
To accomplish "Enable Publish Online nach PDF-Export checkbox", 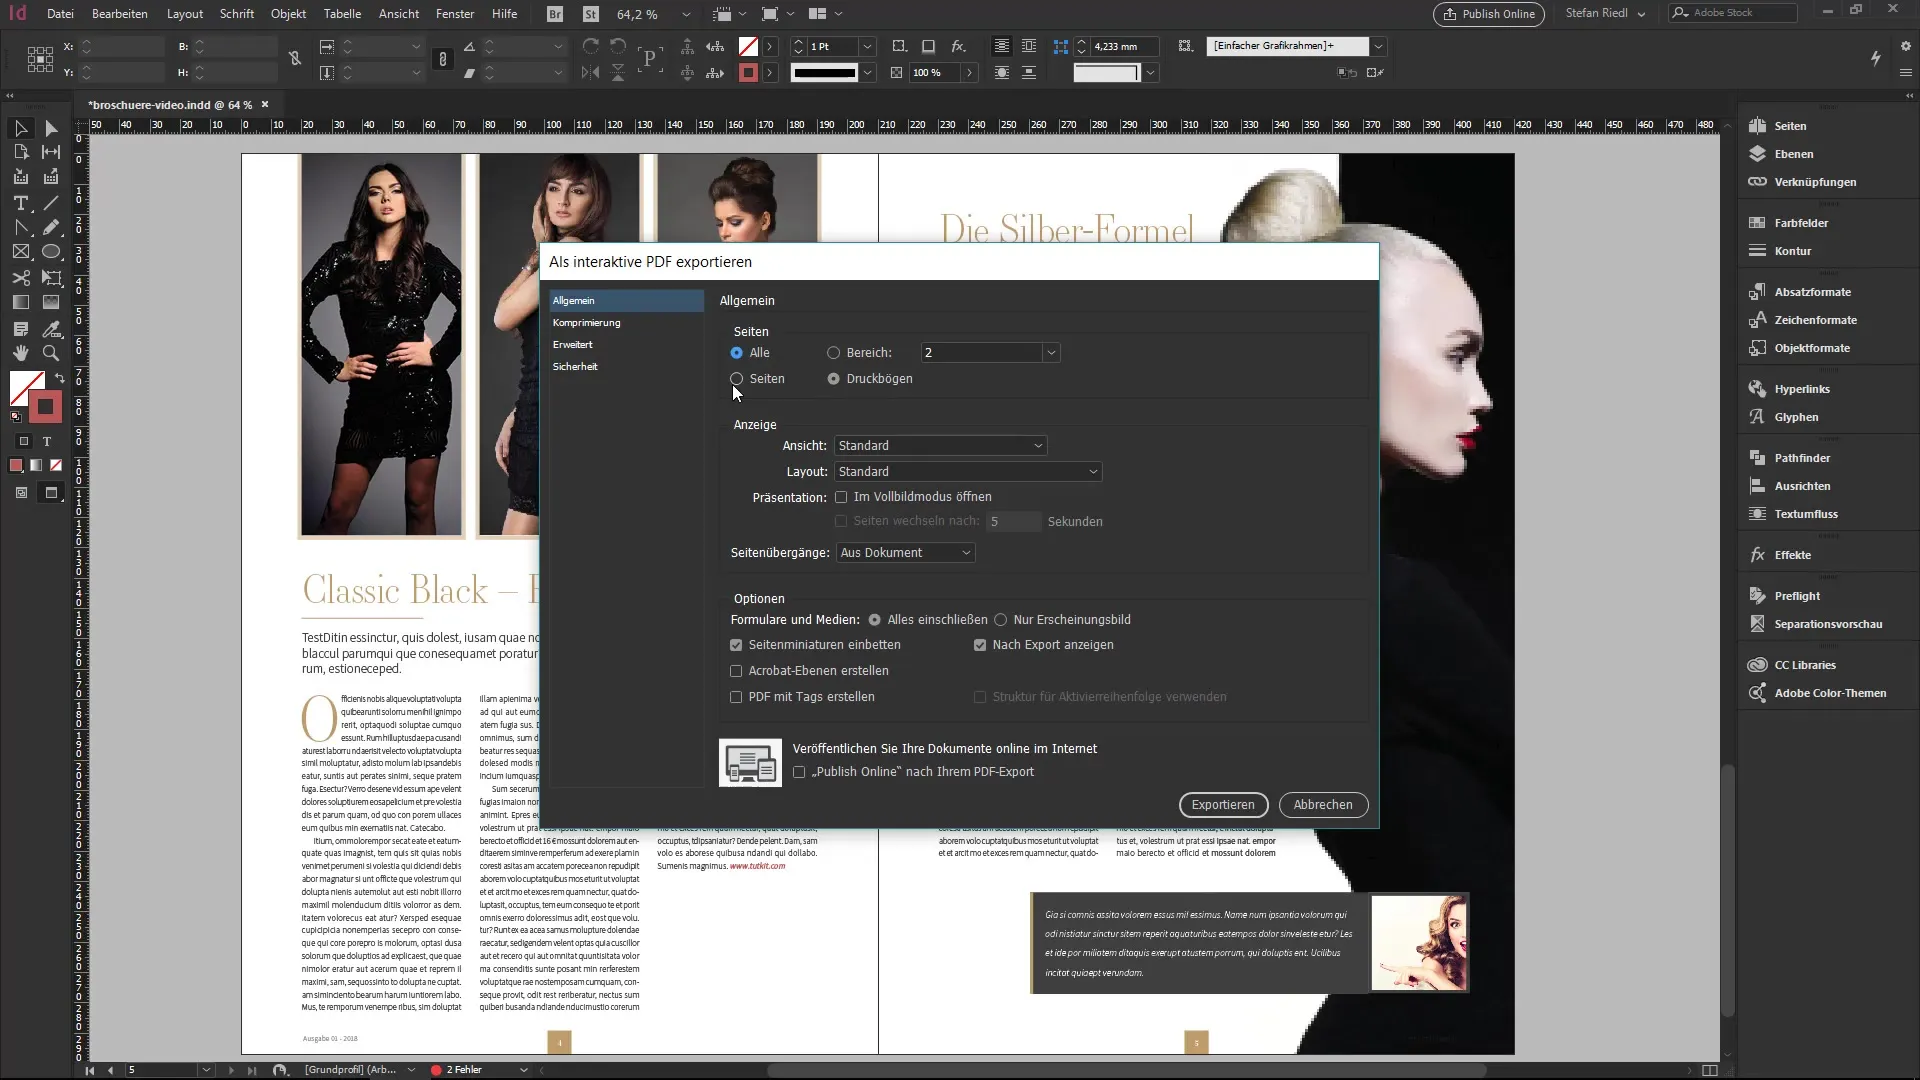I will pyautogui.click(x=799, y=772).
